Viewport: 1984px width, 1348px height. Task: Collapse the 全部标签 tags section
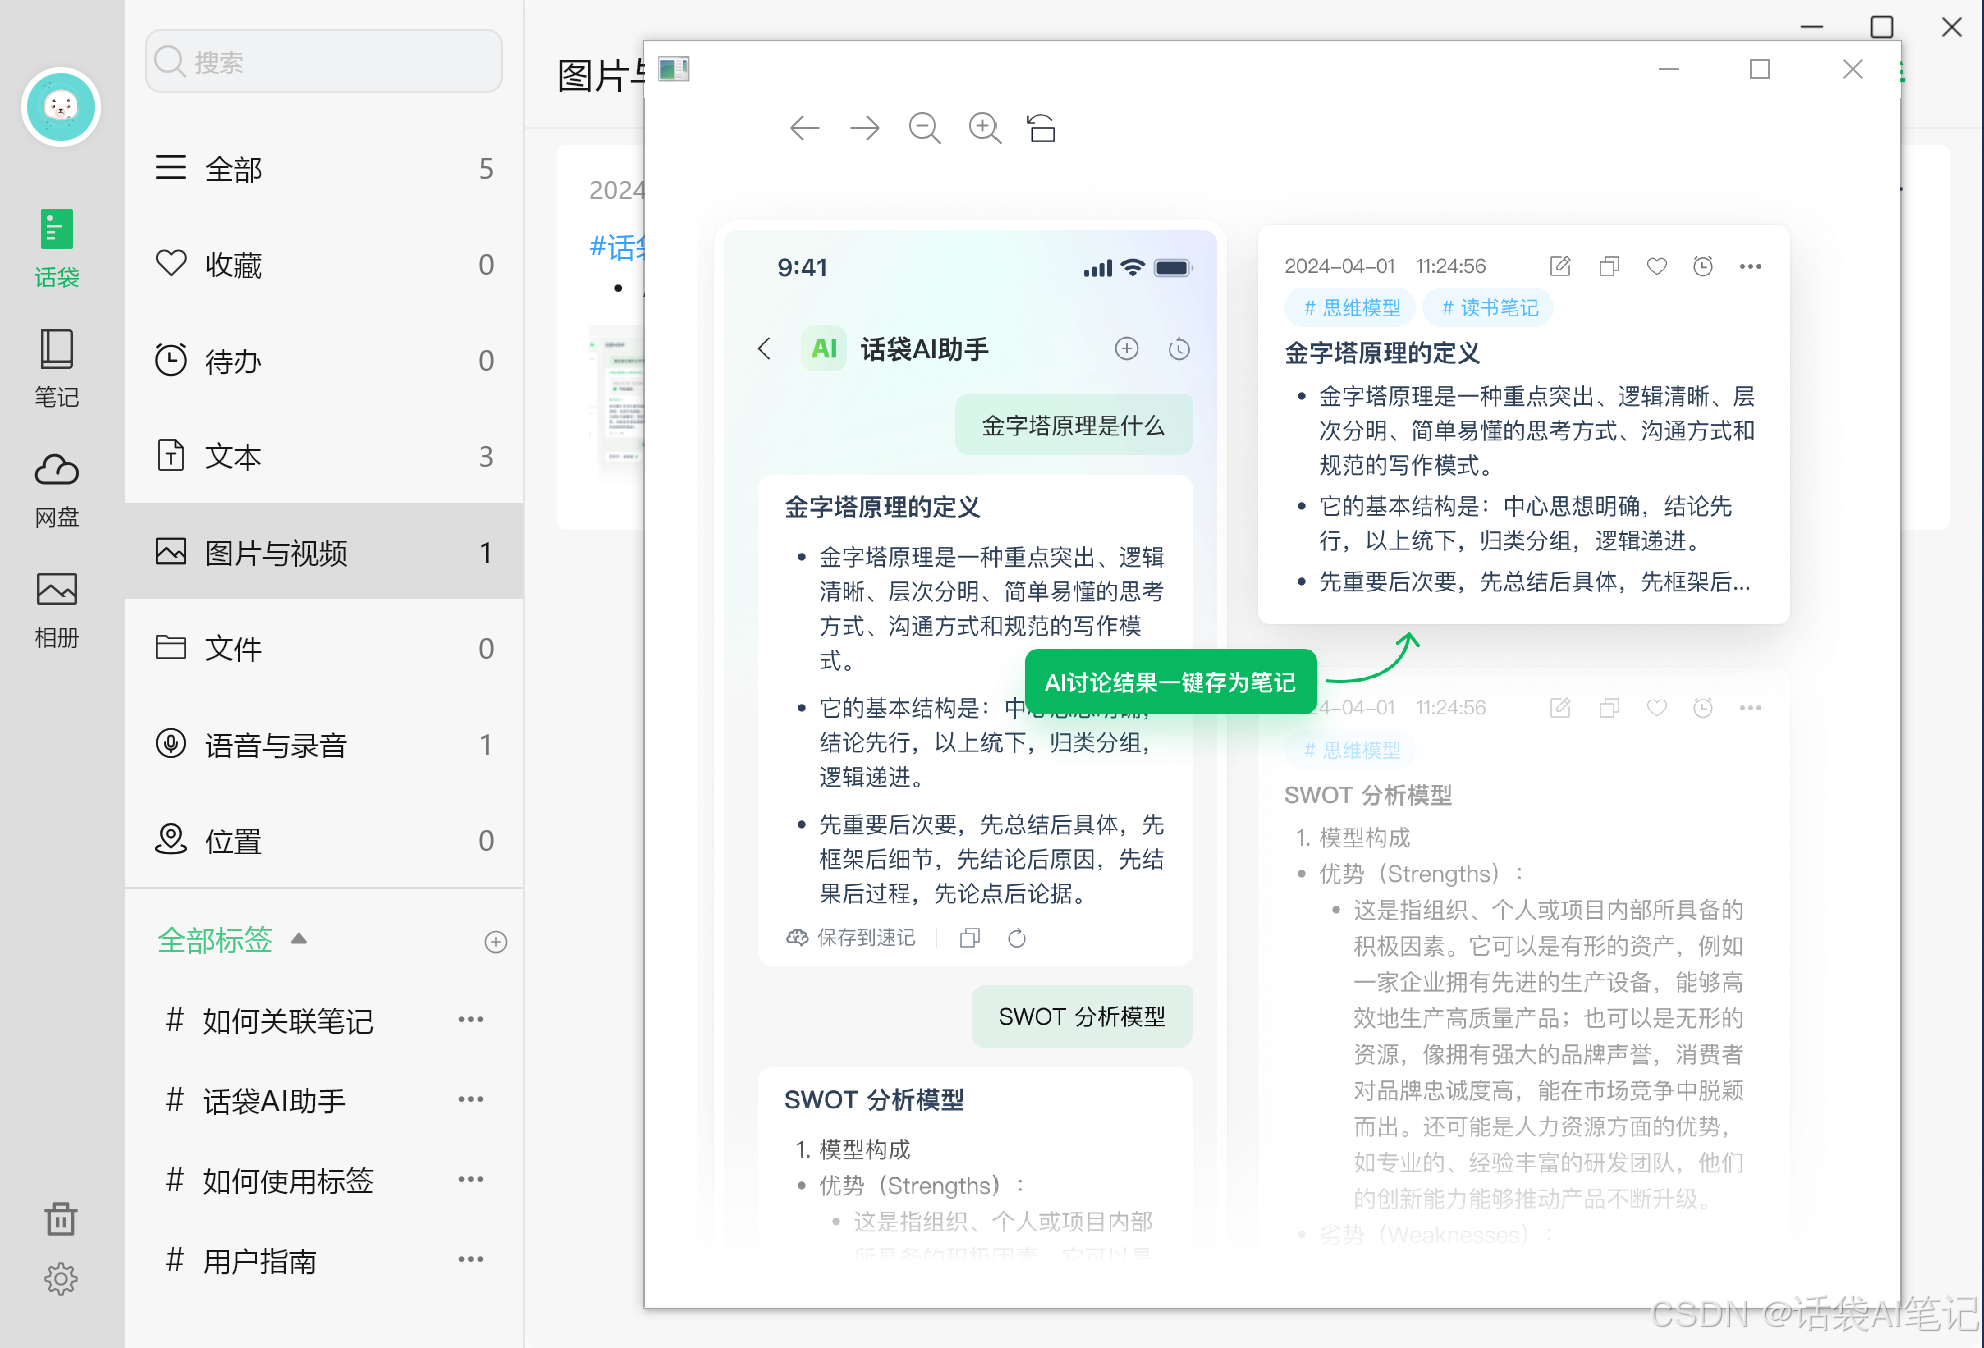pos(298,939)
